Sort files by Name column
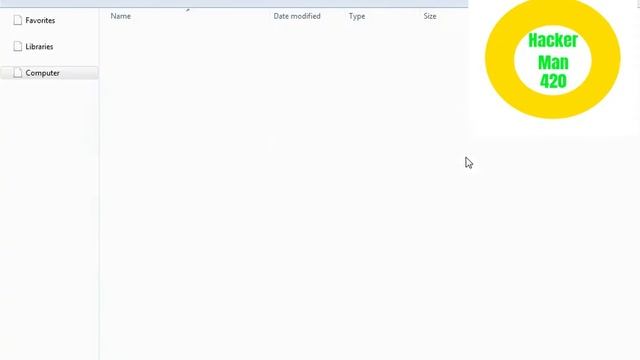Image resolution: width=640 pixels, height=360 pixels. coord(121,16)
